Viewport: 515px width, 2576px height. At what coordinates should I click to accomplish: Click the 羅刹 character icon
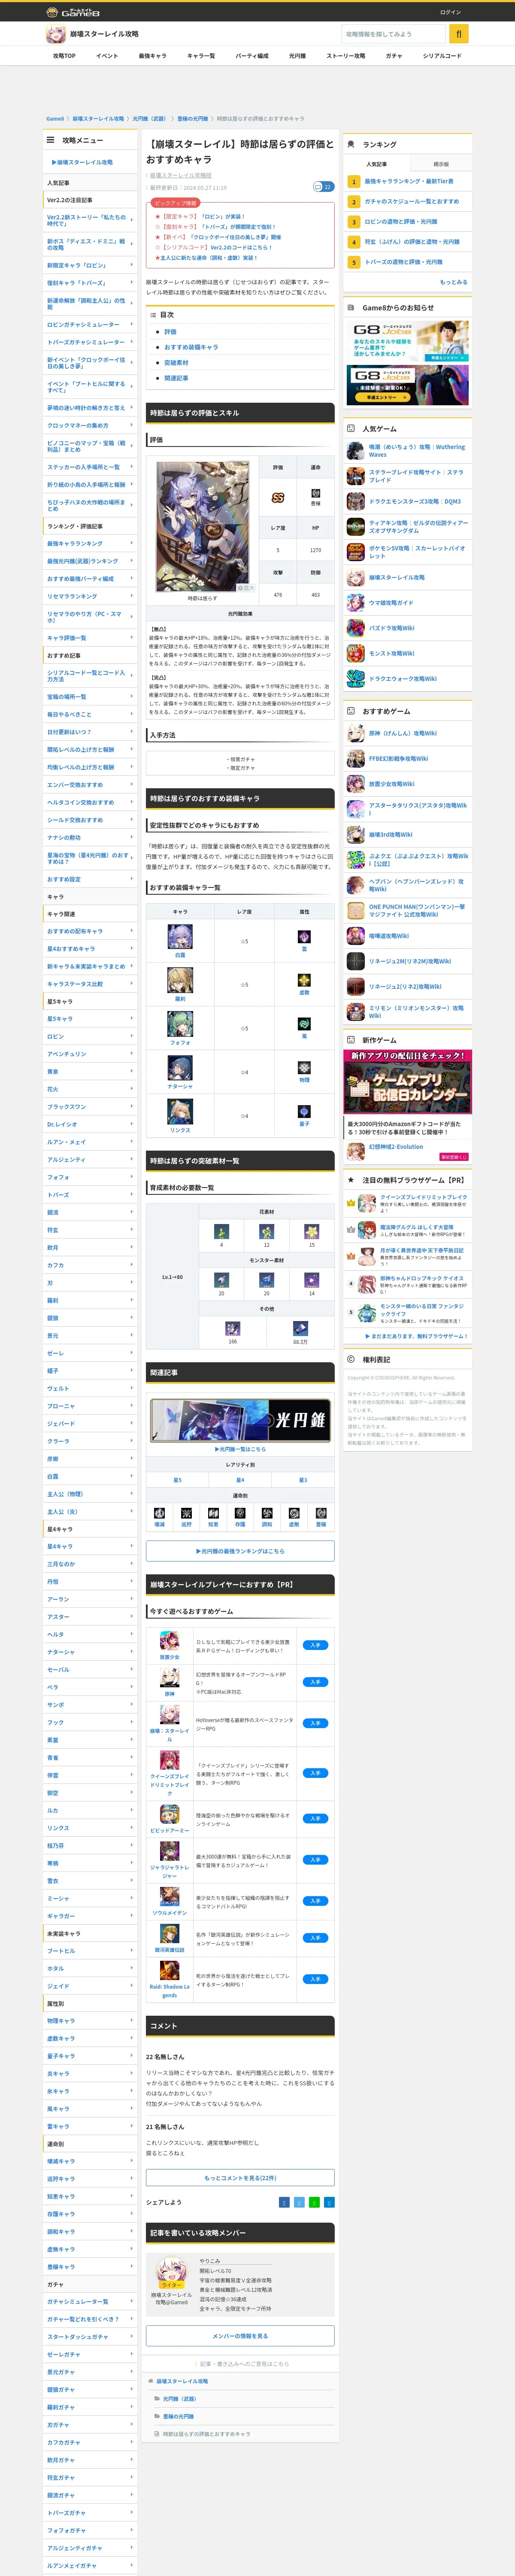[x=180, y=980]
